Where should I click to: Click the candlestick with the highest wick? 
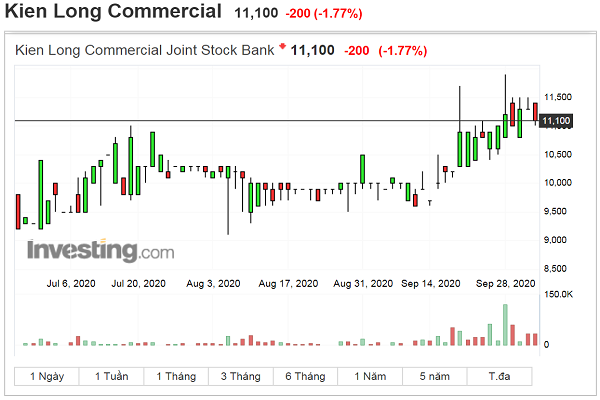[x=505, y=106]
